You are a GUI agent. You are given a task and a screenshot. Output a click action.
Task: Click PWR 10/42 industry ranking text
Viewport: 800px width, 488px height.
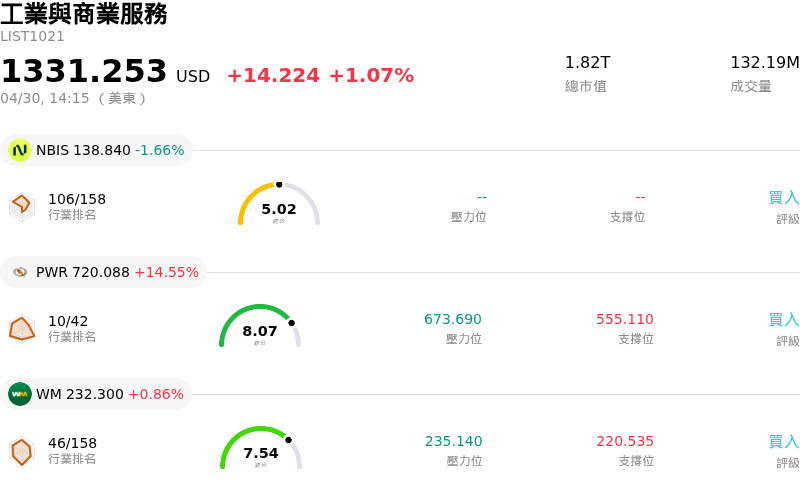[68, 321]
